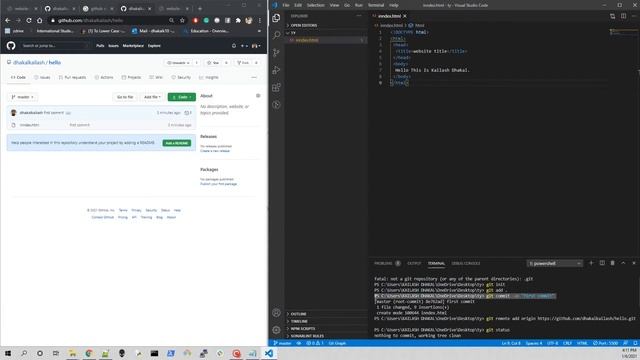Click the Go to file button
The image size is (640, 360).
click(x=125, y=97)
